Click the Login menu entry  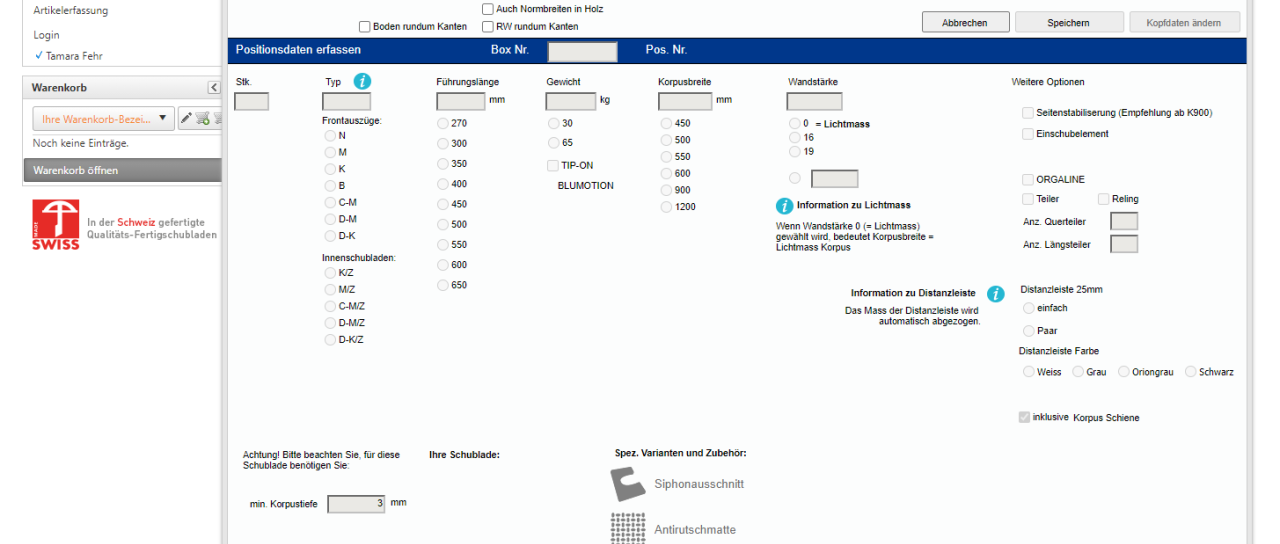(x=47, y=35)
